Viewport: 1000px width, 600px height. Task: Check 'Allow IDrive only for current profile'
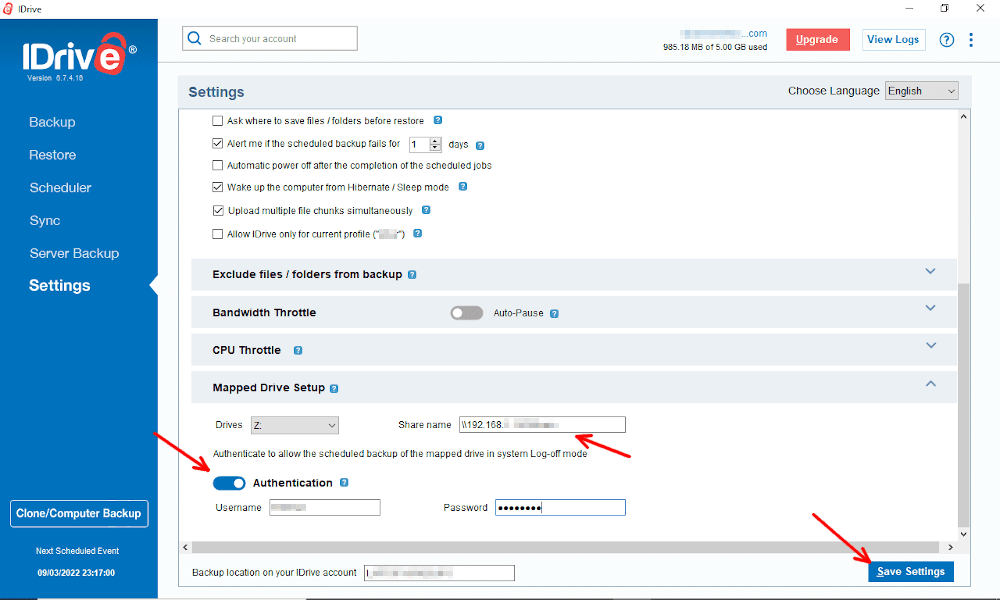click(217, 234)
